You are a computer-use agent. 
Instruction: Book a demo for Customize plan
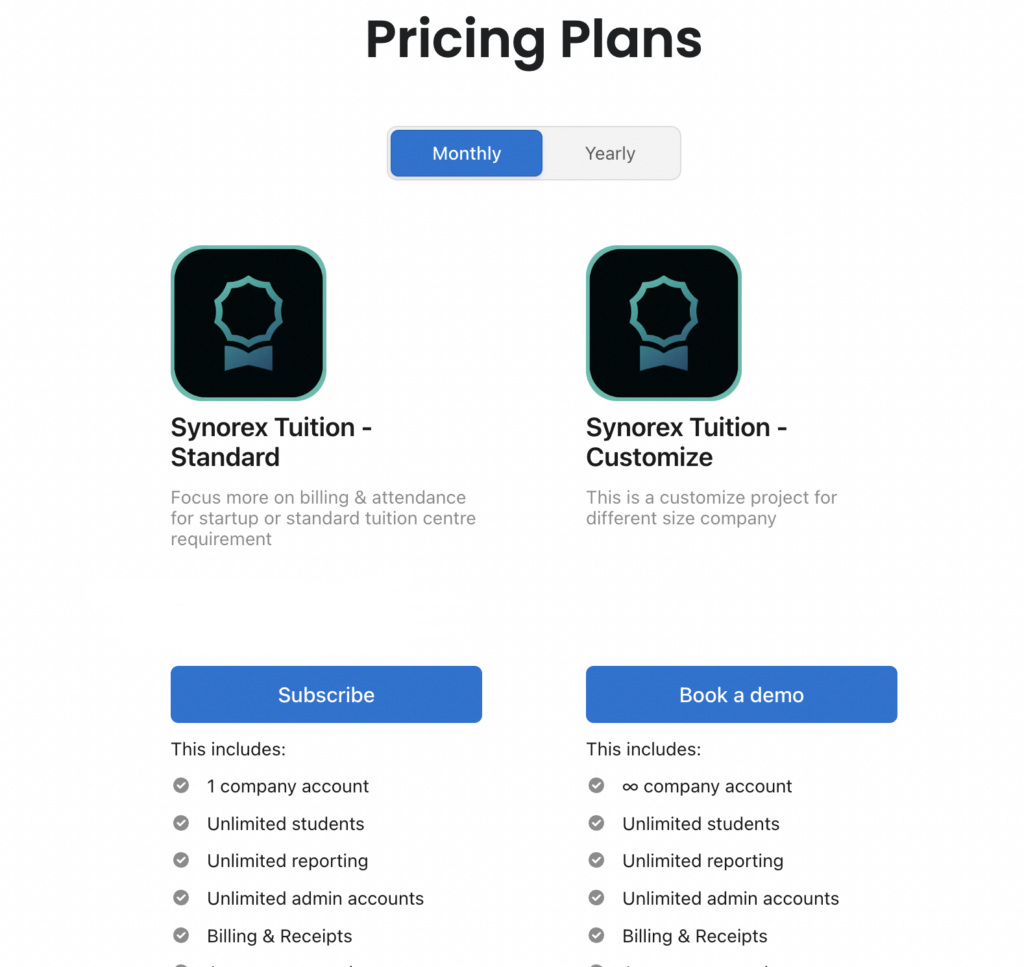(x=741, y=694)
